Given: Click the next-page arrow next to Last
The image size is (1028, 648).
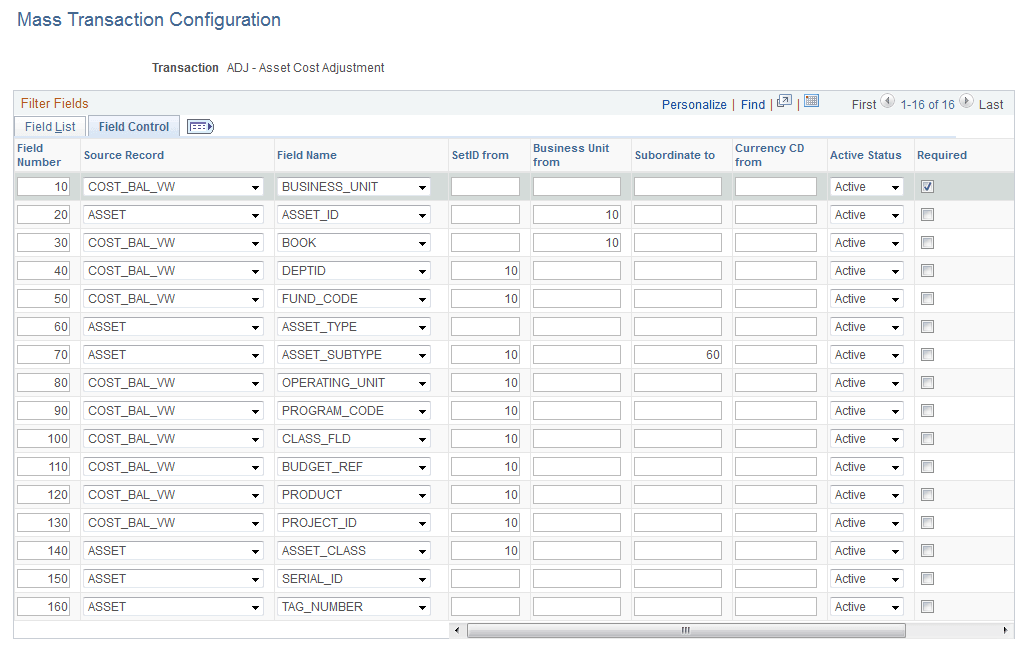Looking at the screenshot, I should point(966,101).
